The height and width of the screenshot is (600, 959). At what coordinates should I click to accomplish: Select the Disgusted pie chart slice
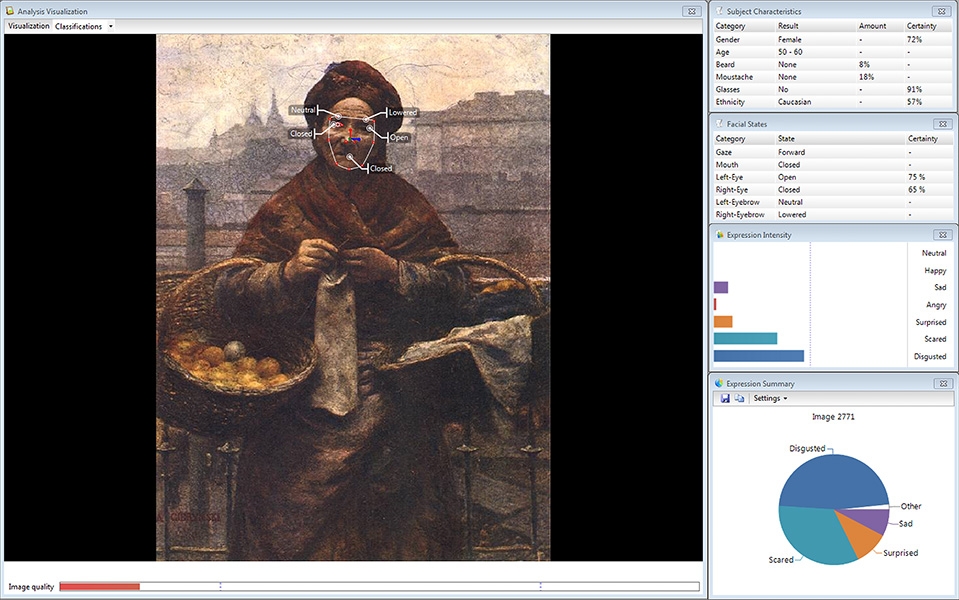point(832,480)
